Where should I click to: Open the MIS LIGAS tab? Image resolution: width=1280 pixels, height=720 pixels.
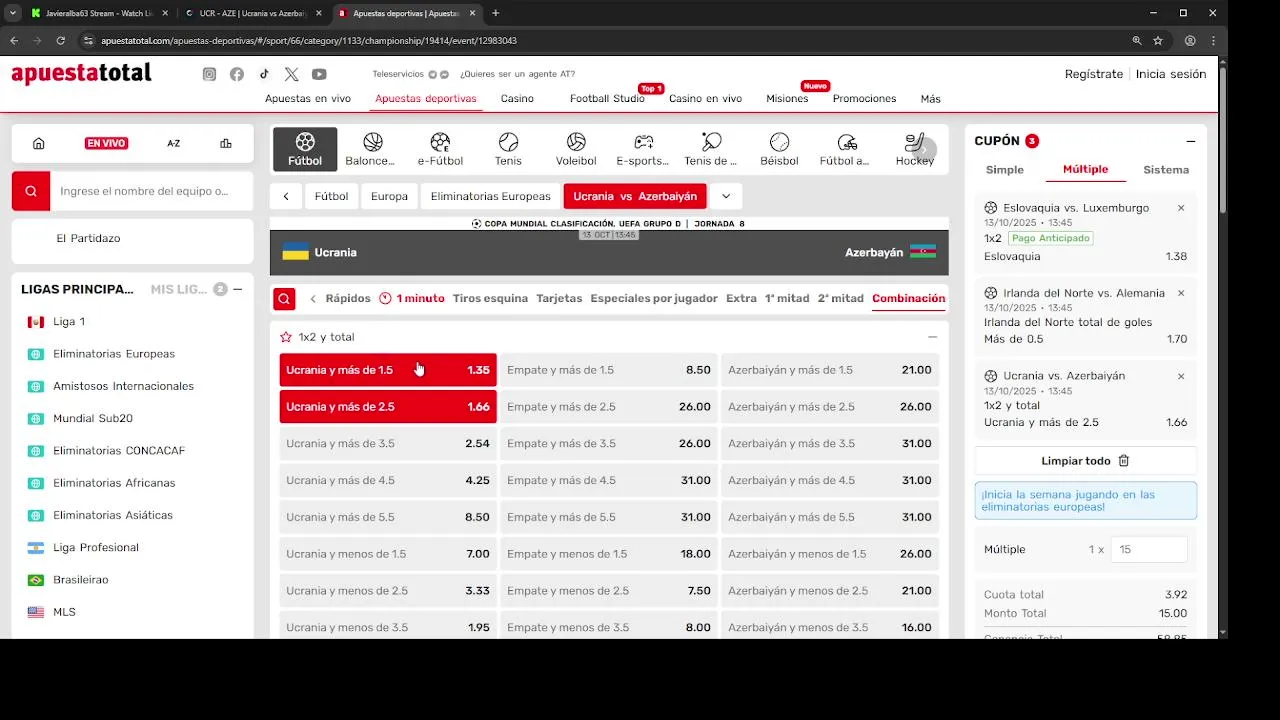[178, 289]
